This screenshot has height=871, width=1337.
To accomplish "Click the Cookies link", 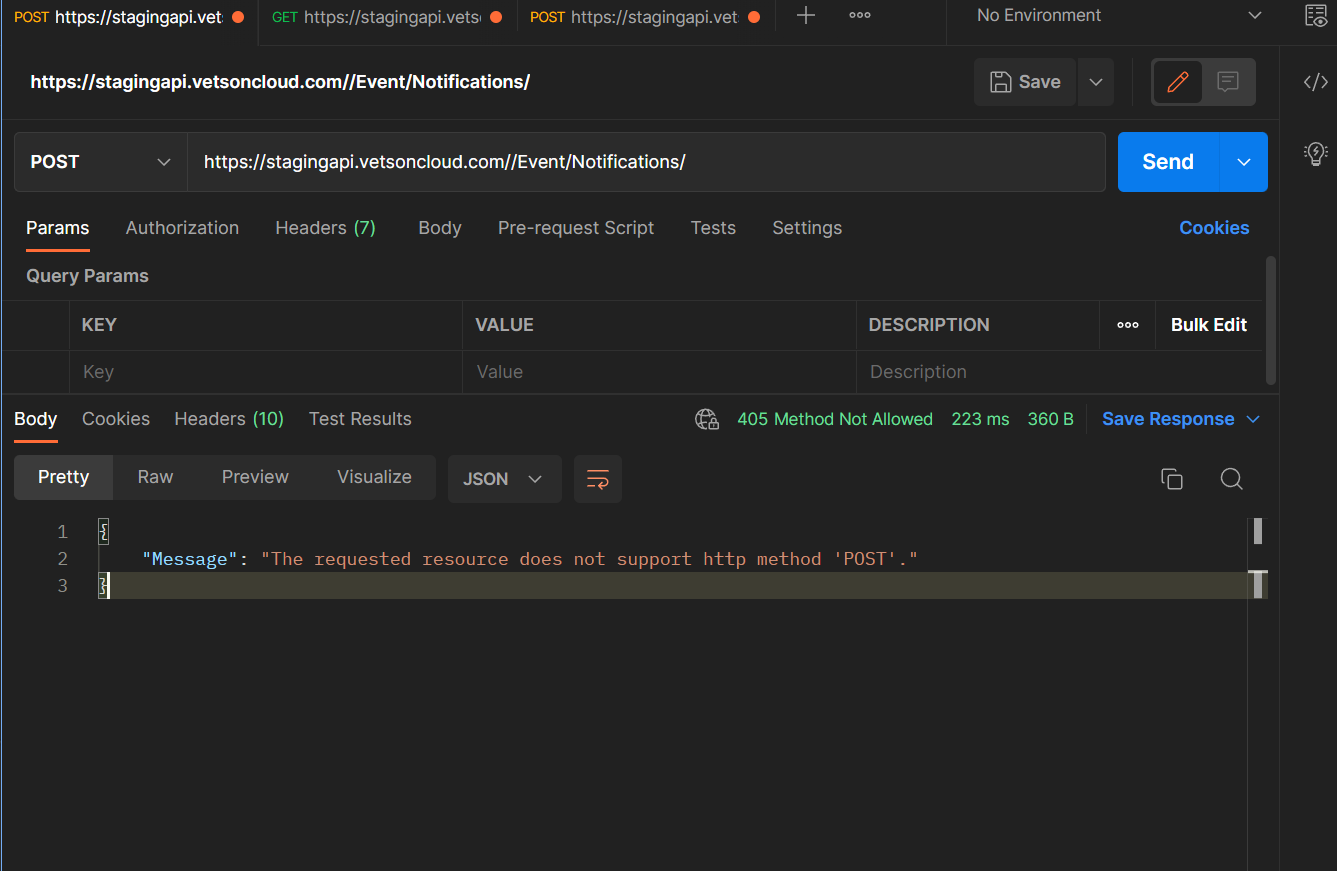I will pos(1213,228).
